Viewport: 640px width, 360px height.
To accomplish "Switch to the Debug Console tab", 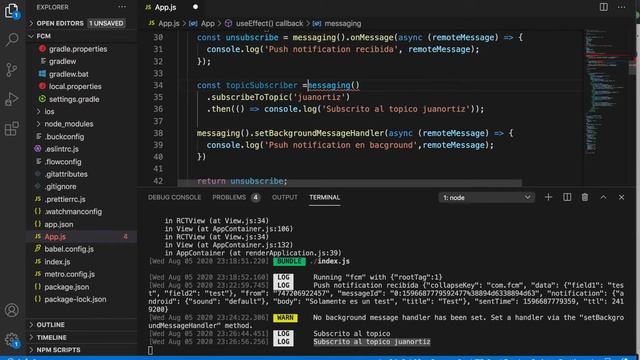I will (x=174, y=198).
